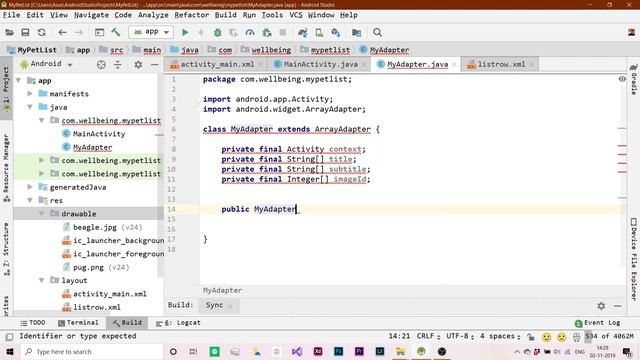Open the Project Structure icon
The height and width of the screenshot is (360, 640).
(356, 32)
